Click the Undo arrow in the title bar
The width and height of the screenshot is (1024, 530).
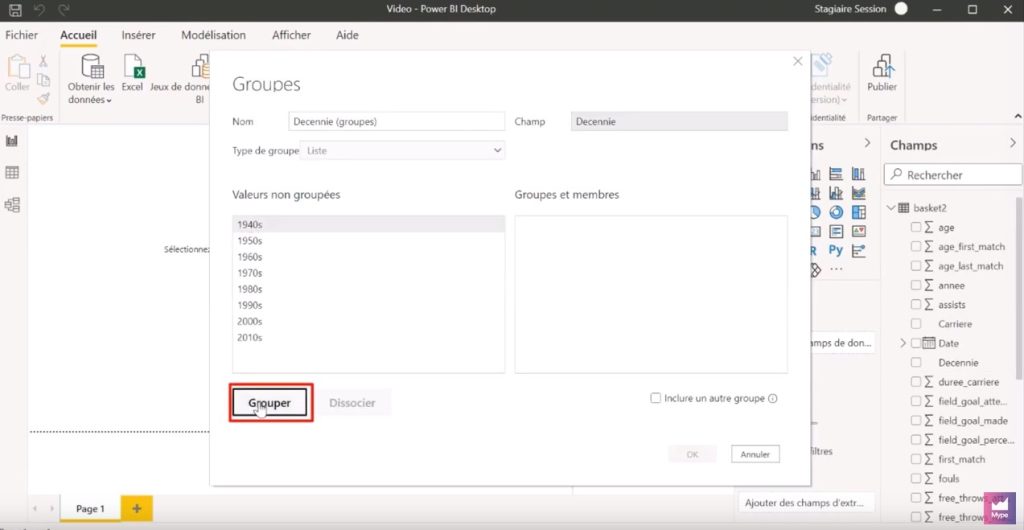[39, 10]
